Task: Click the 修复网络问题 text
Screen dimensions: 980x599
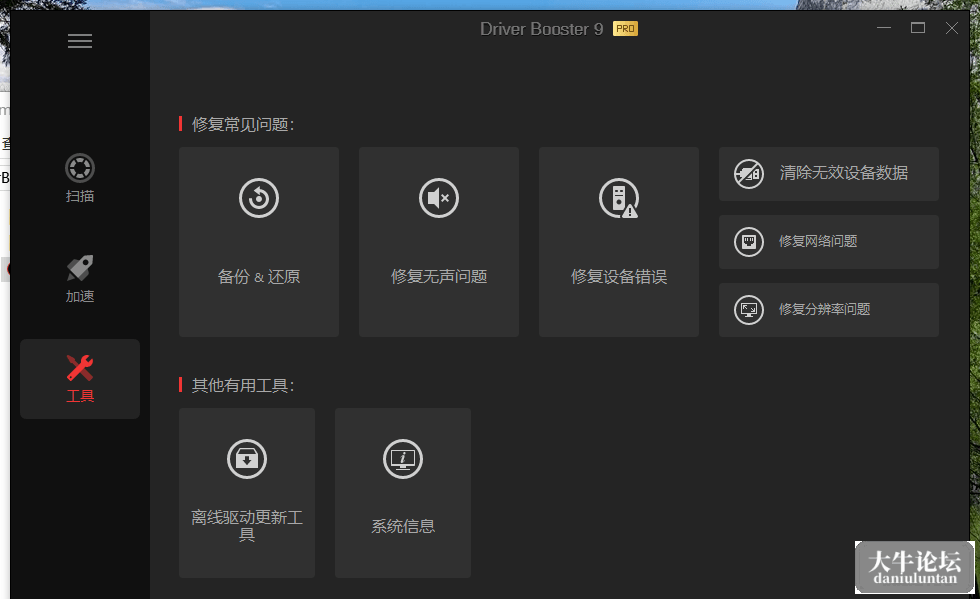Action: pos(818,241)
